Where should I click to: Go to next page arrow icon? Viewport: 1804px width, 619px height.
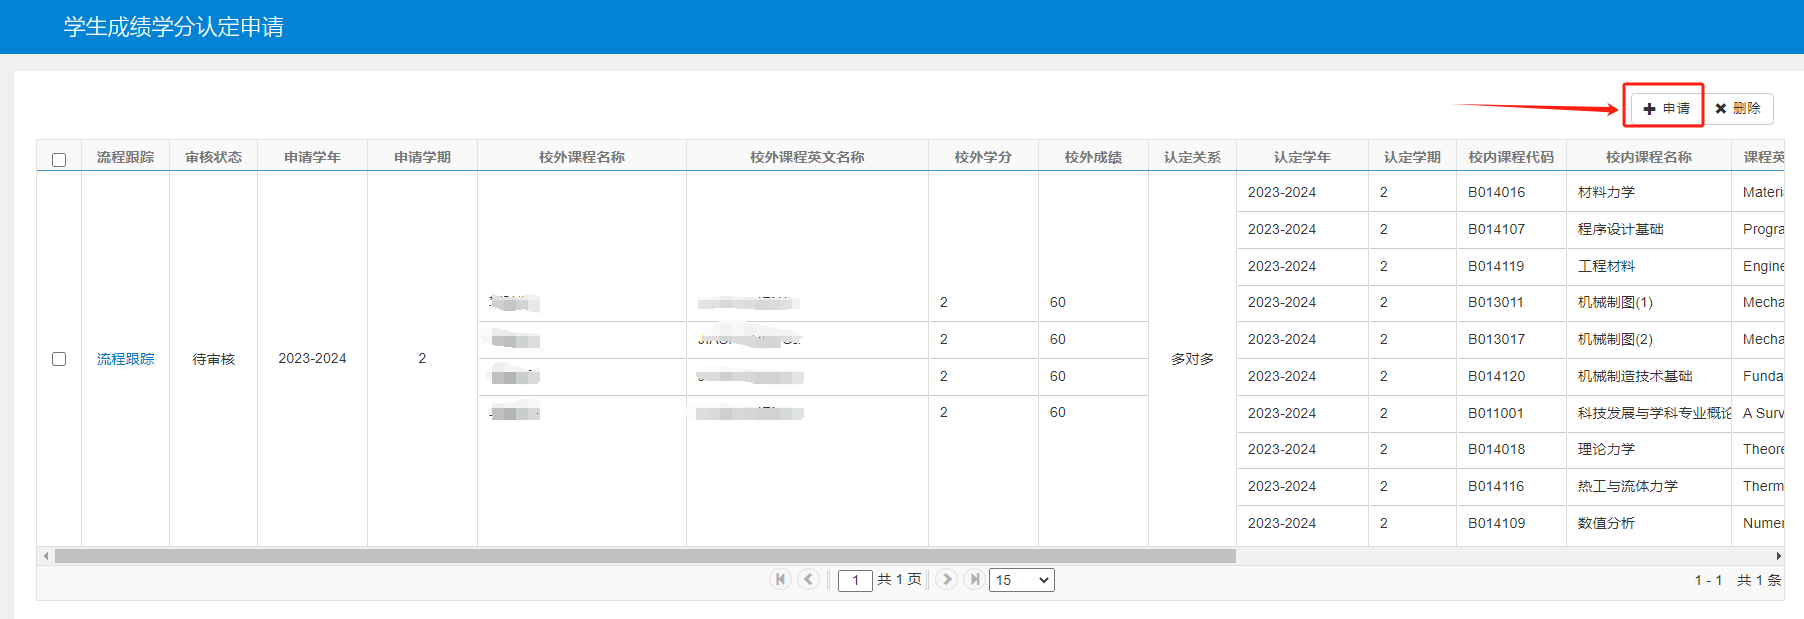tap(947, 579)
